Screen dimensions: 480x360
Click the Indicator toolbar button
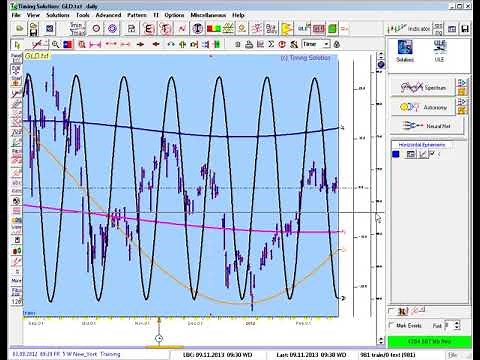[409, 29]
